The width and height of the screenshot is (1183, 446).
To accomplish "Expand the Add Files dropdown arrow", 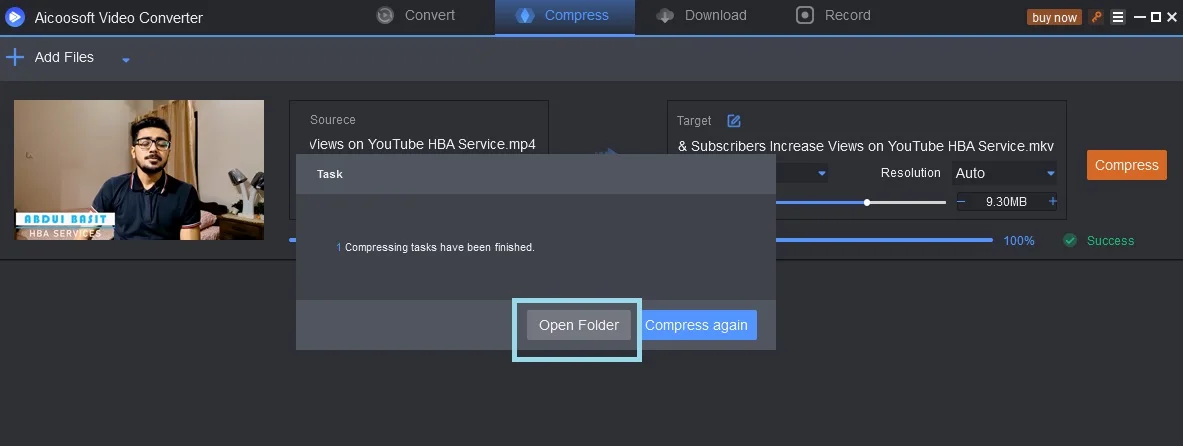I will pyautogui.click(x=126, y=60).
